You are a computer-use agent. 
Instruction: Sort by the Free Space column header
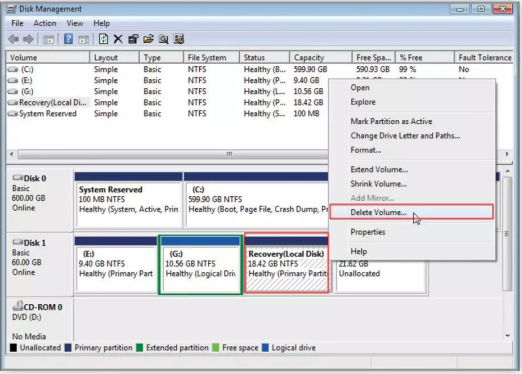(x=374, y=58)
